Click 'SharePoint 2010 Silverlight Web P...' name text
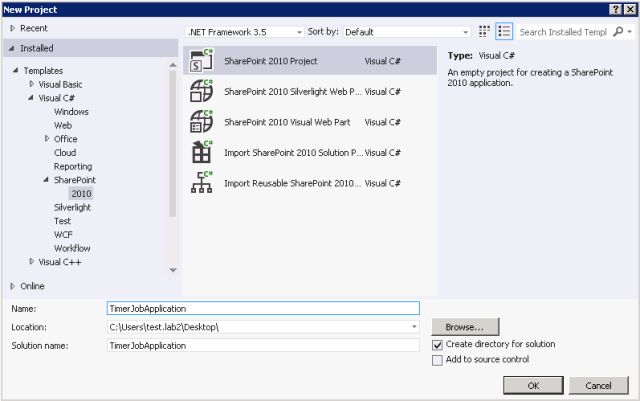 click(293, 91)
